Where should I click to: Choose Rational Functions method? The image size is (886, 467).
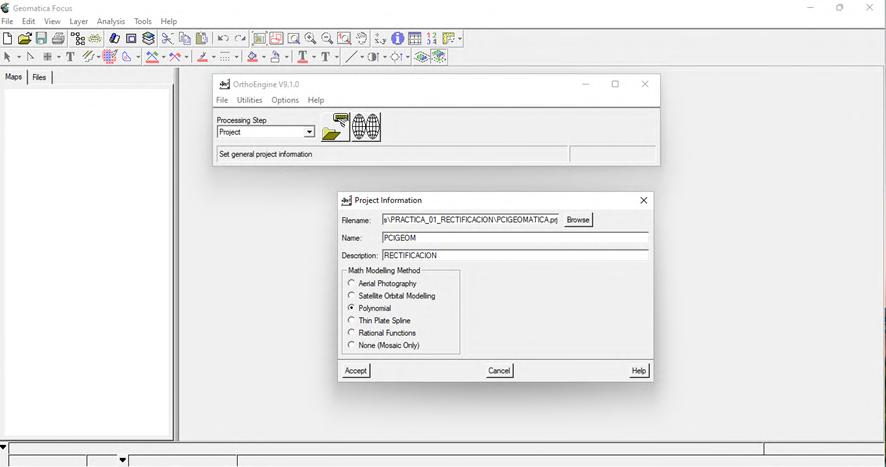(x=351, y=333)
